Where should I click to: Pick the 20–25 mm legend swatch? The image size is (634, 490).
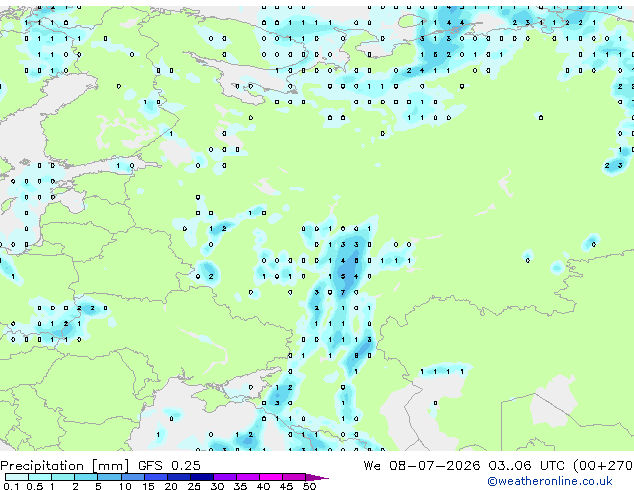(x=178, y=477)
